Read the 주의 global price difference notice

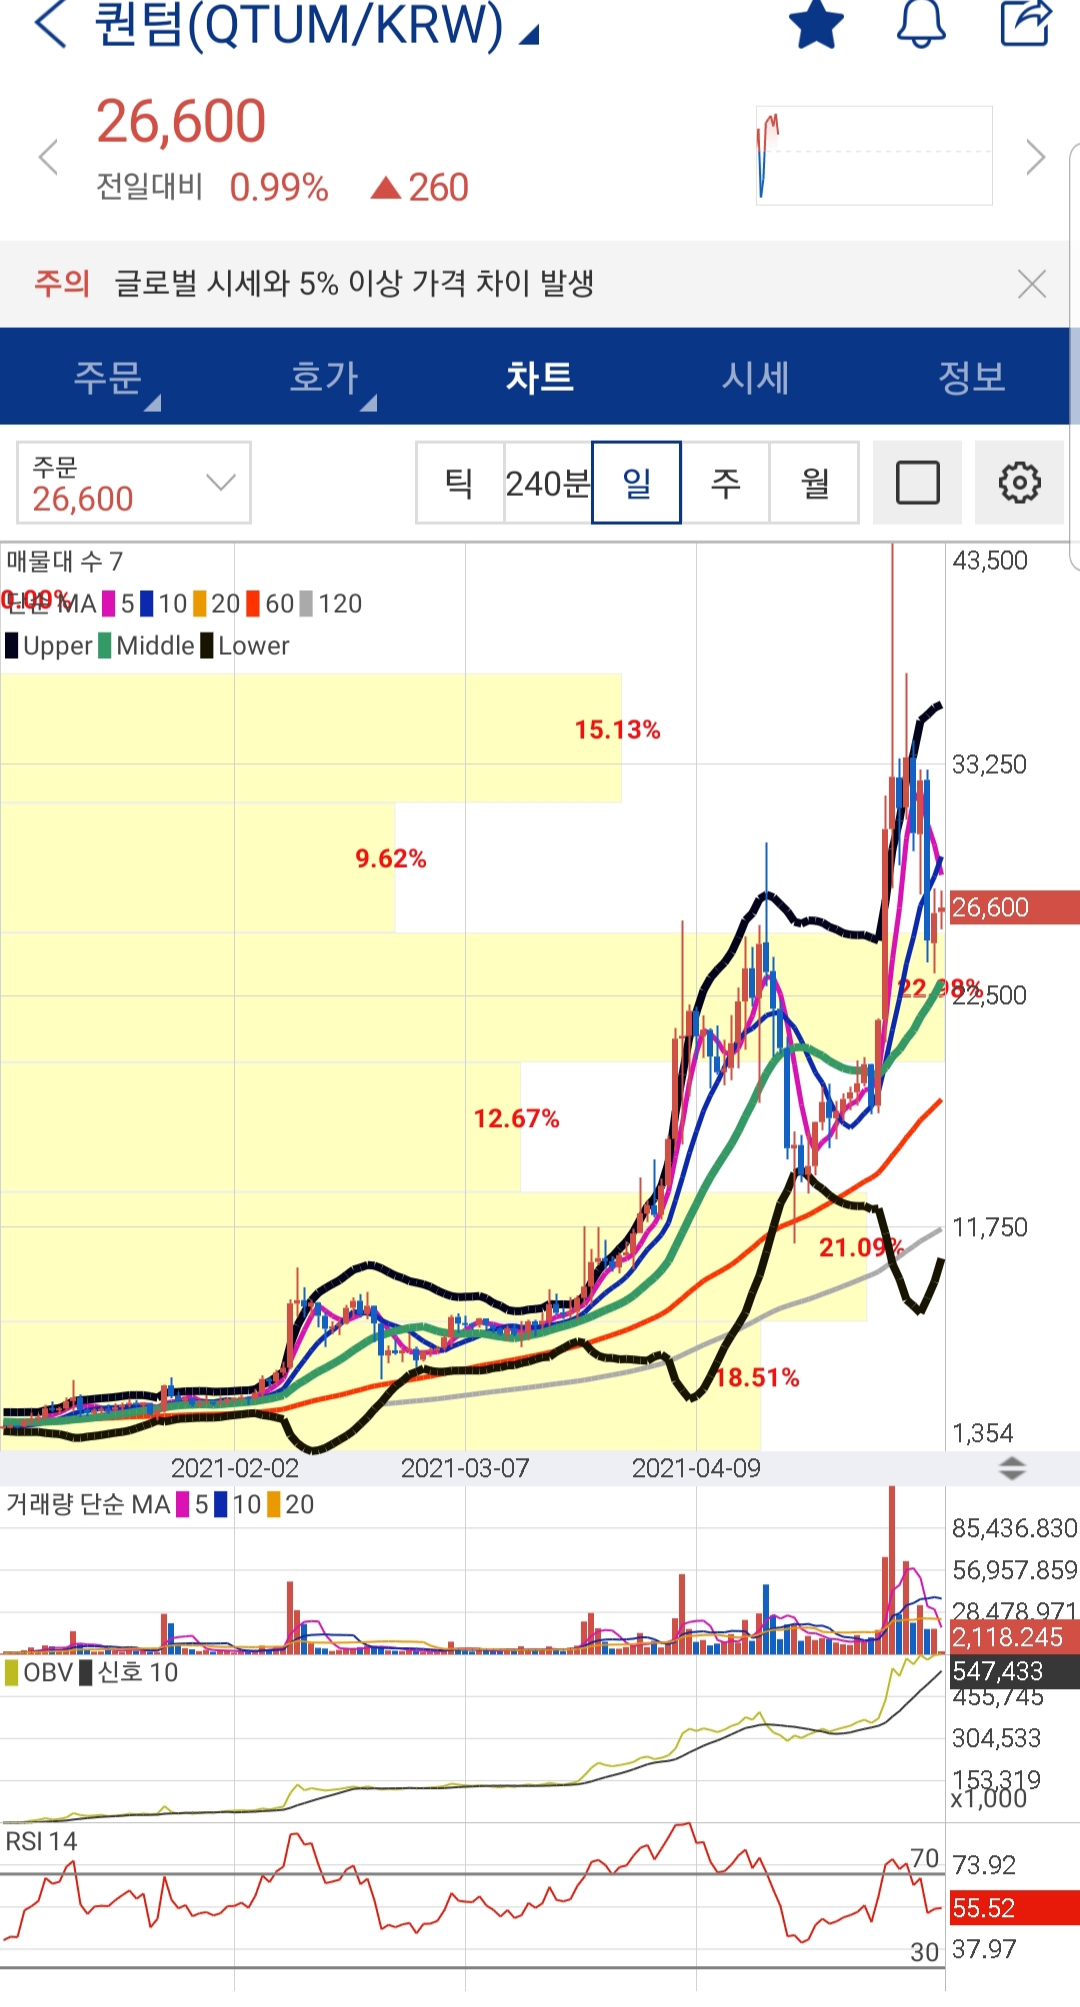pos(315,283)
